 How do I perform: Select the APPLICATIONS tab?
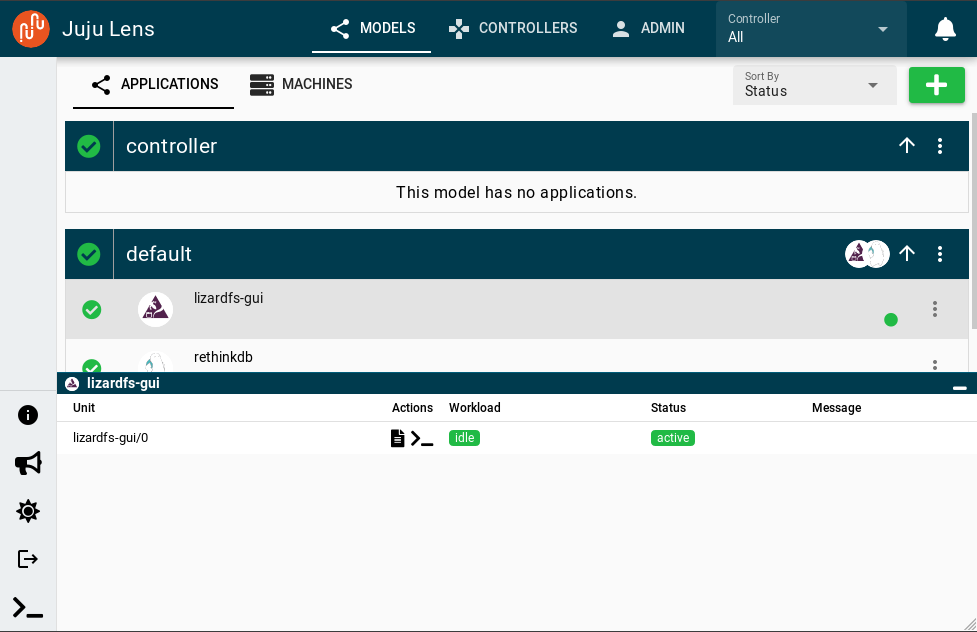[x=154, y=84]
